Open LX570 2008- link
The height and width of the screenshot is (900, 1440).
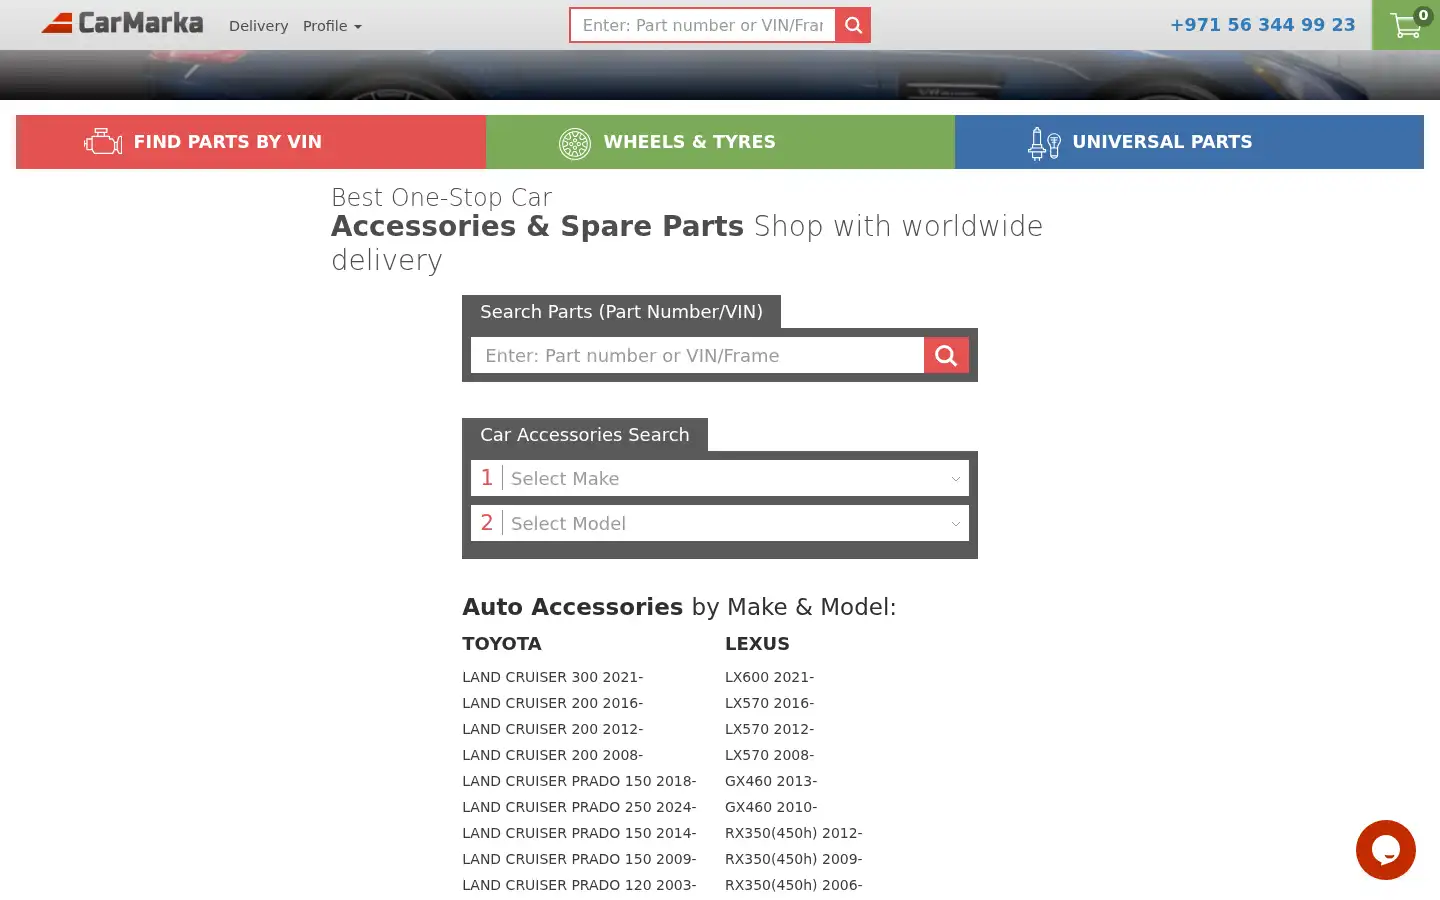770,755
